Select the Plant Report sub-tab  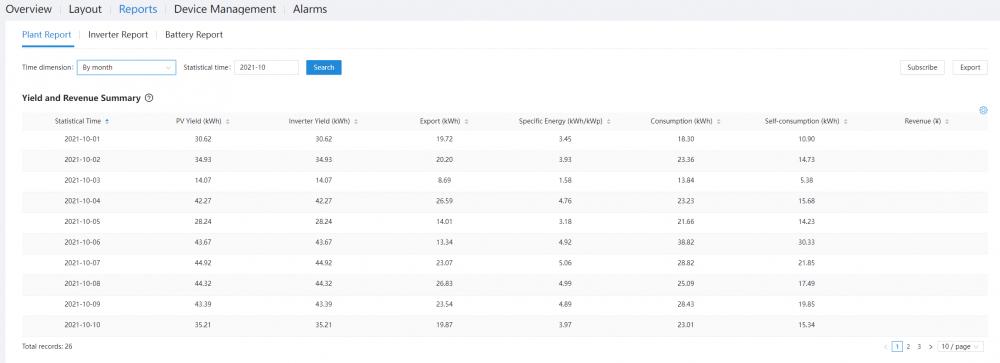click(x=47, y=35)
